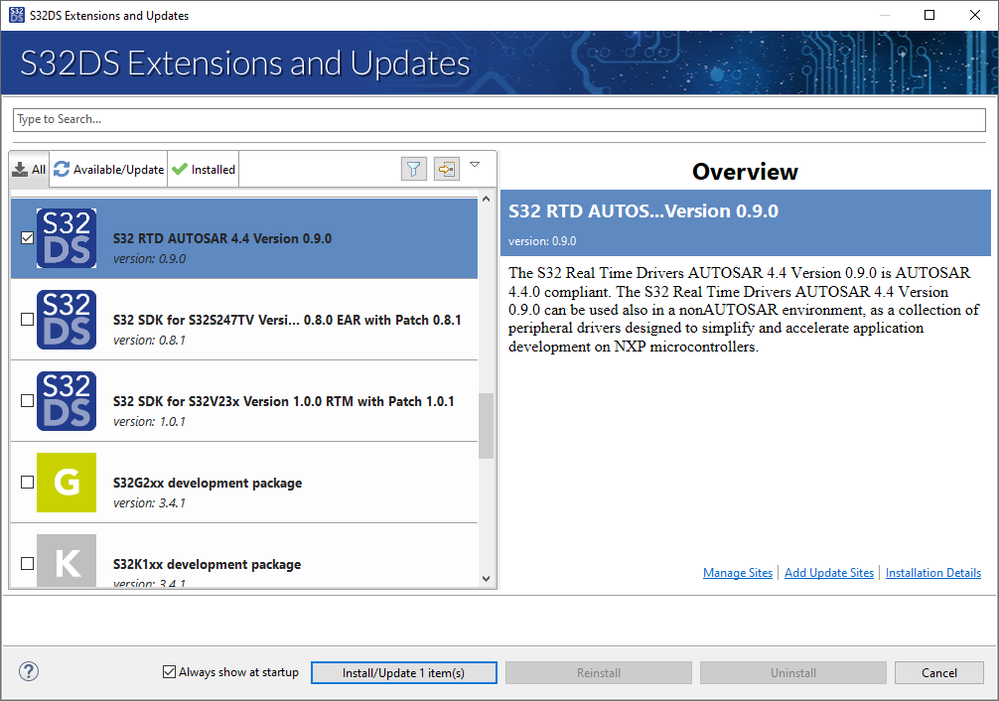The image size is (999, 701).
Task: Click the S32DS logo of S32V23x SDK
Action: pos(66,401)
